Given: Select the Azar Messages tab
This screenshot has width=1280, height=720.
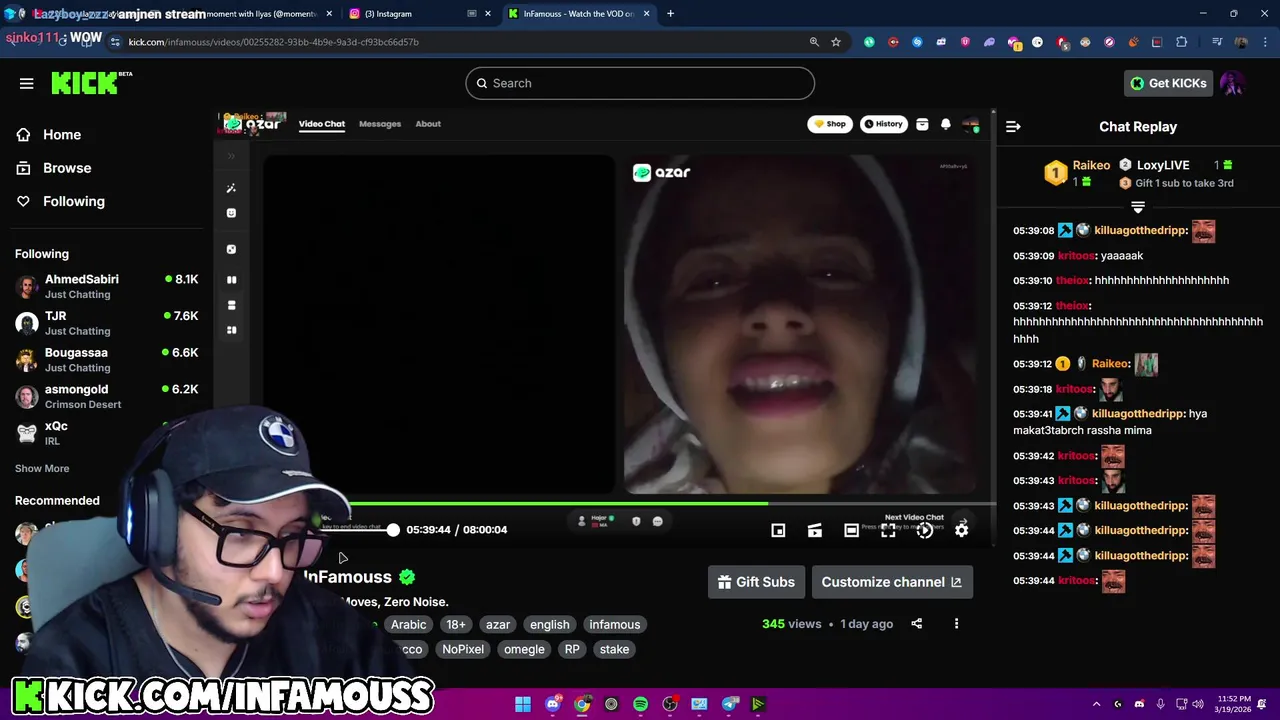Looking at the screenshot, I should click(x=380, y=124).
